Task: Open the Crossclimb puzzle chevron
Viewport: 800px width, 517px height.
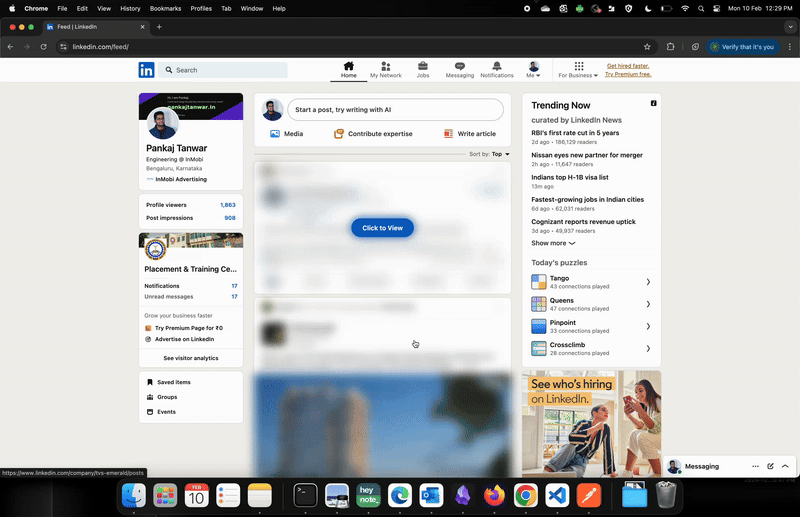Action: [648, 349]
